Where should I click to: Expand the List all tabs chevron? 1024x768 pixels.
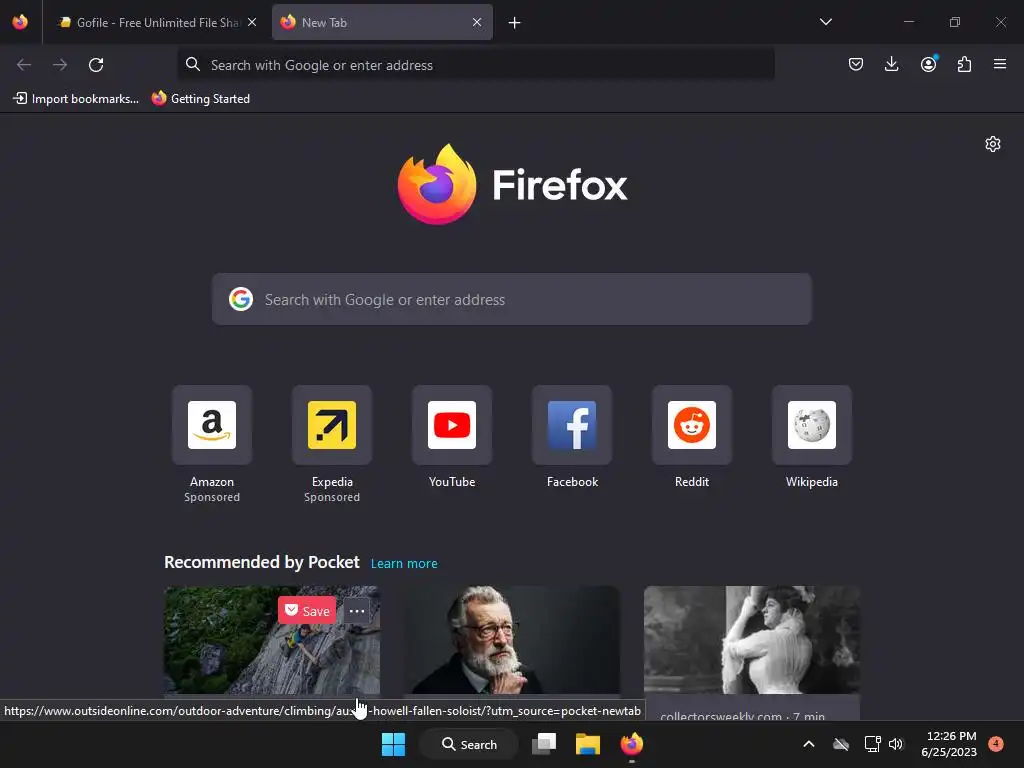[x=825, y=22]
